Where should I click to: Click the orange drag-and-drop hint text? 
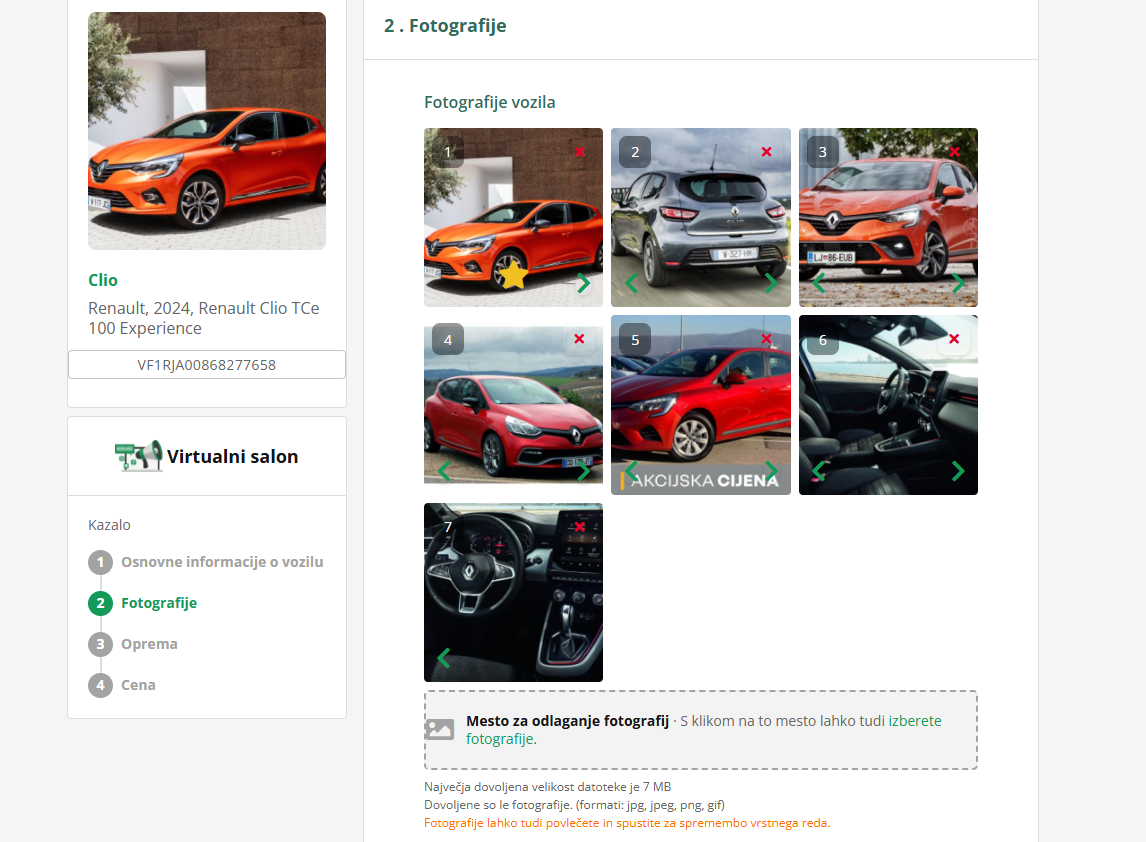point(627,823)
